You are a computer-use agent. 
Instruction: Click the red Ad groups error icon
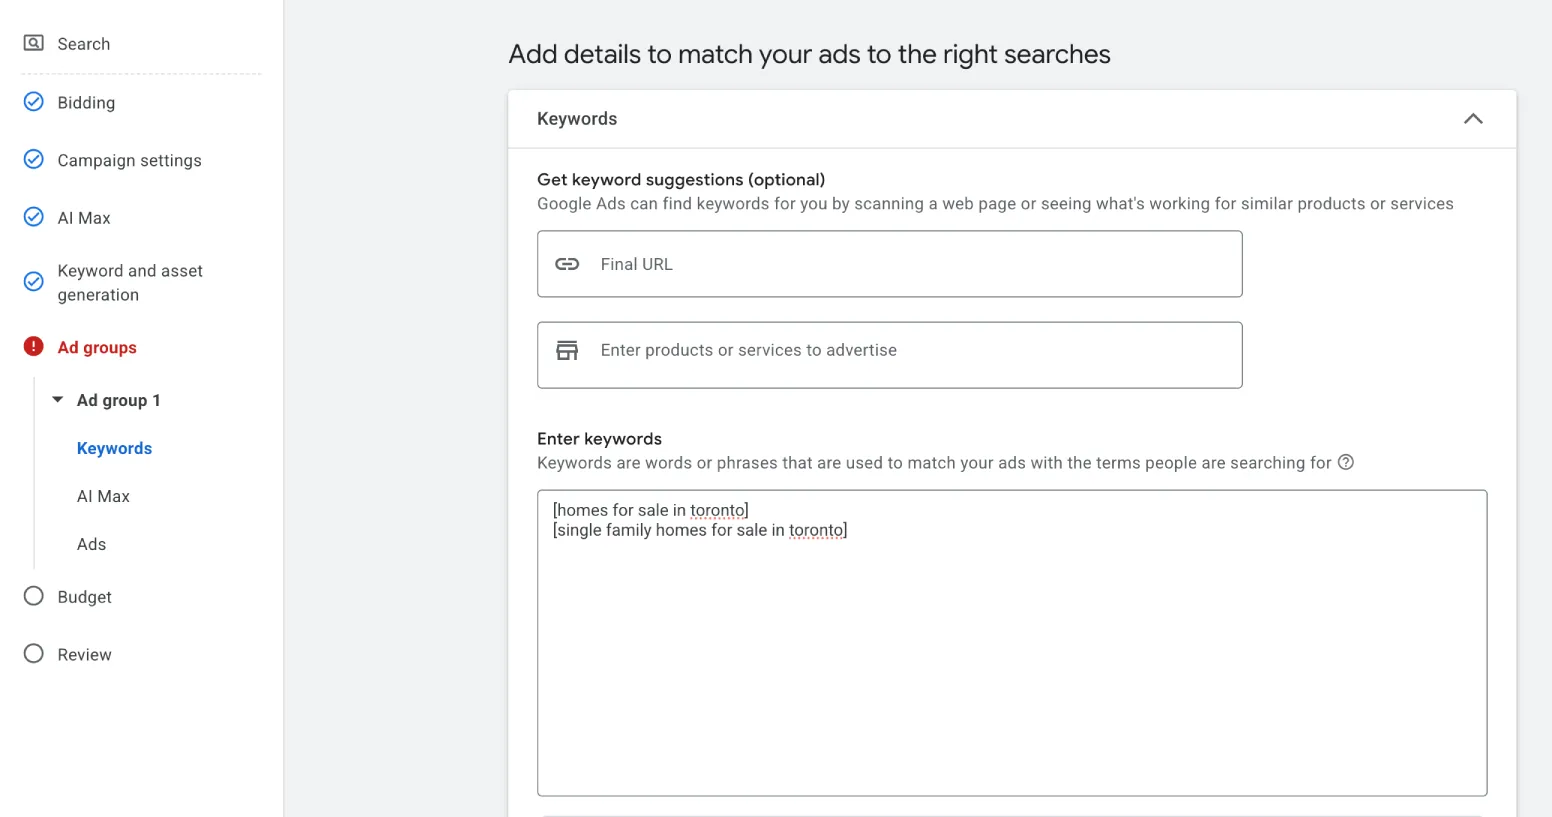(x=34, y=347)
